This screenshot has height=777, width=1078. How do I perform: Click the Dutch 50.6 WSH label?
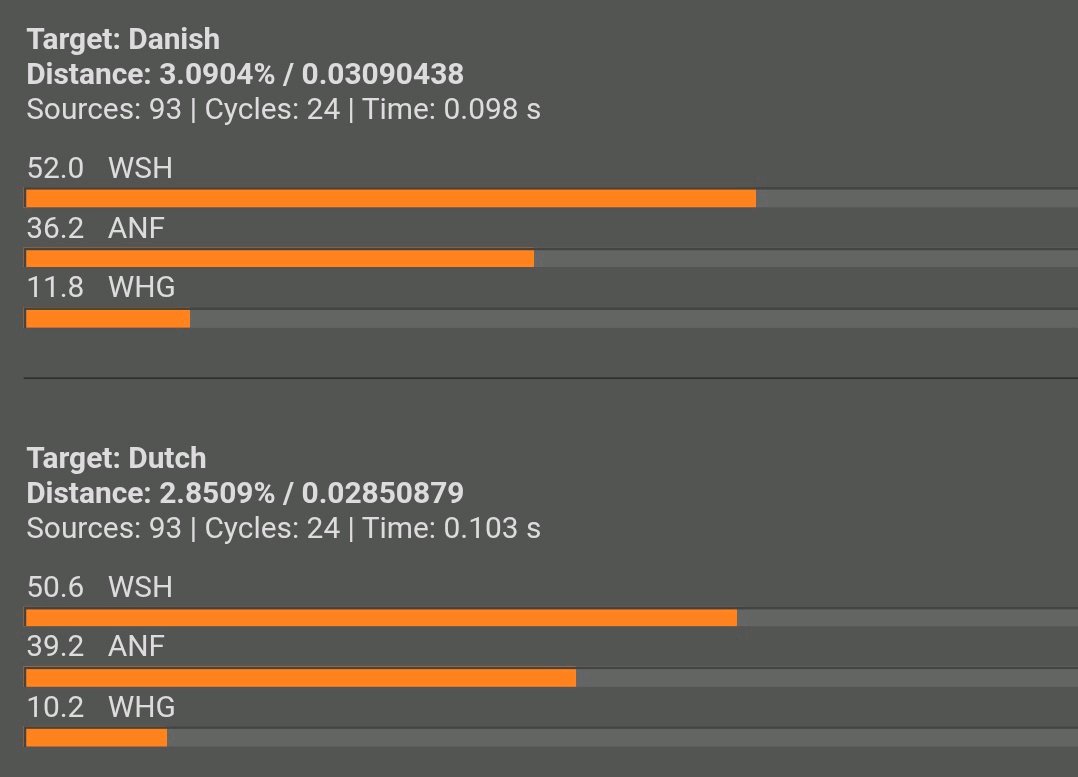100,587
